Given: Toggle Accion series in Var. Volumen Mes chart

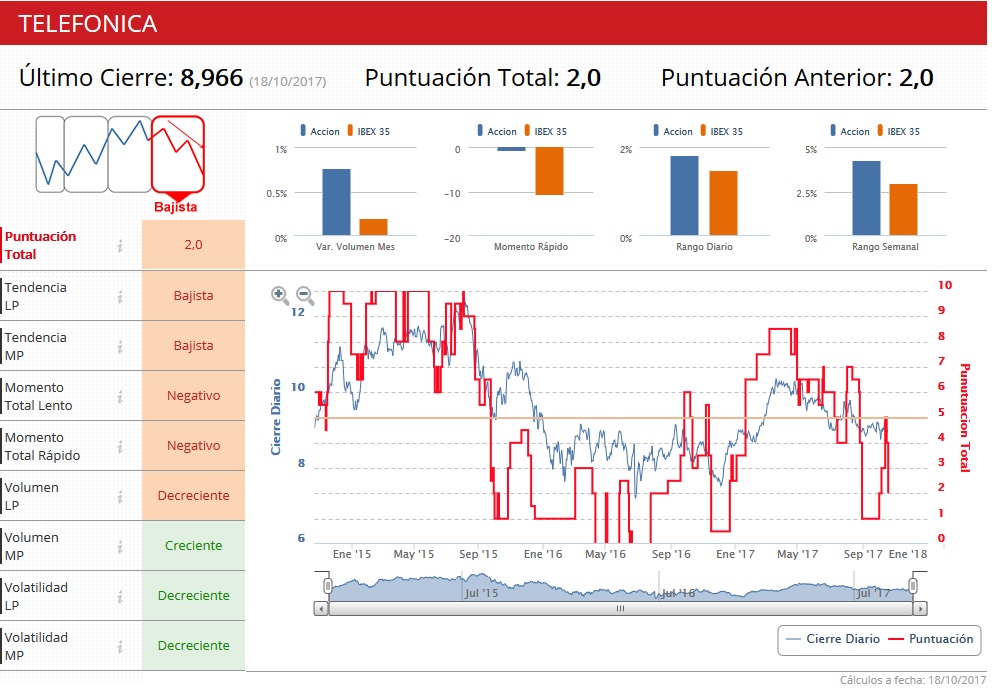Looking at the screenshot, I should click(x=320, y=131).
